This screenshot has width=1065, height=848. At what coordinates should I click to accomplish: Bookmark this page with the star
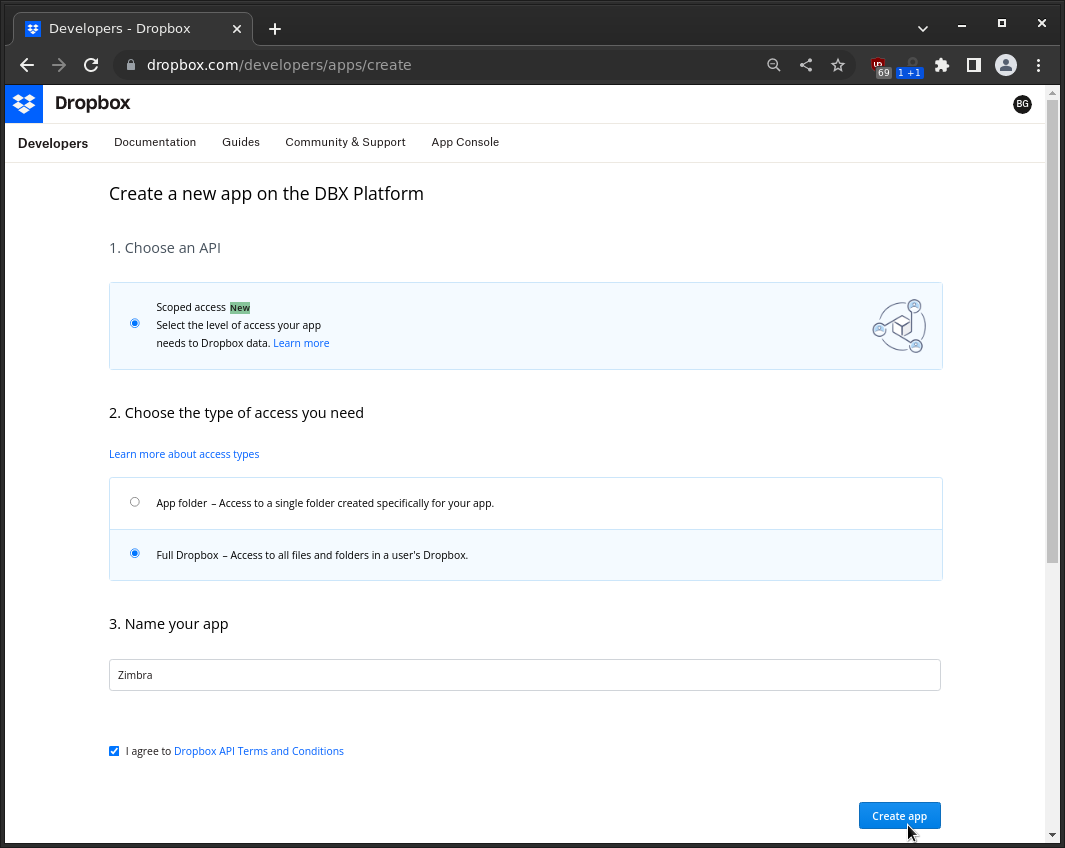tap(837, 65)
